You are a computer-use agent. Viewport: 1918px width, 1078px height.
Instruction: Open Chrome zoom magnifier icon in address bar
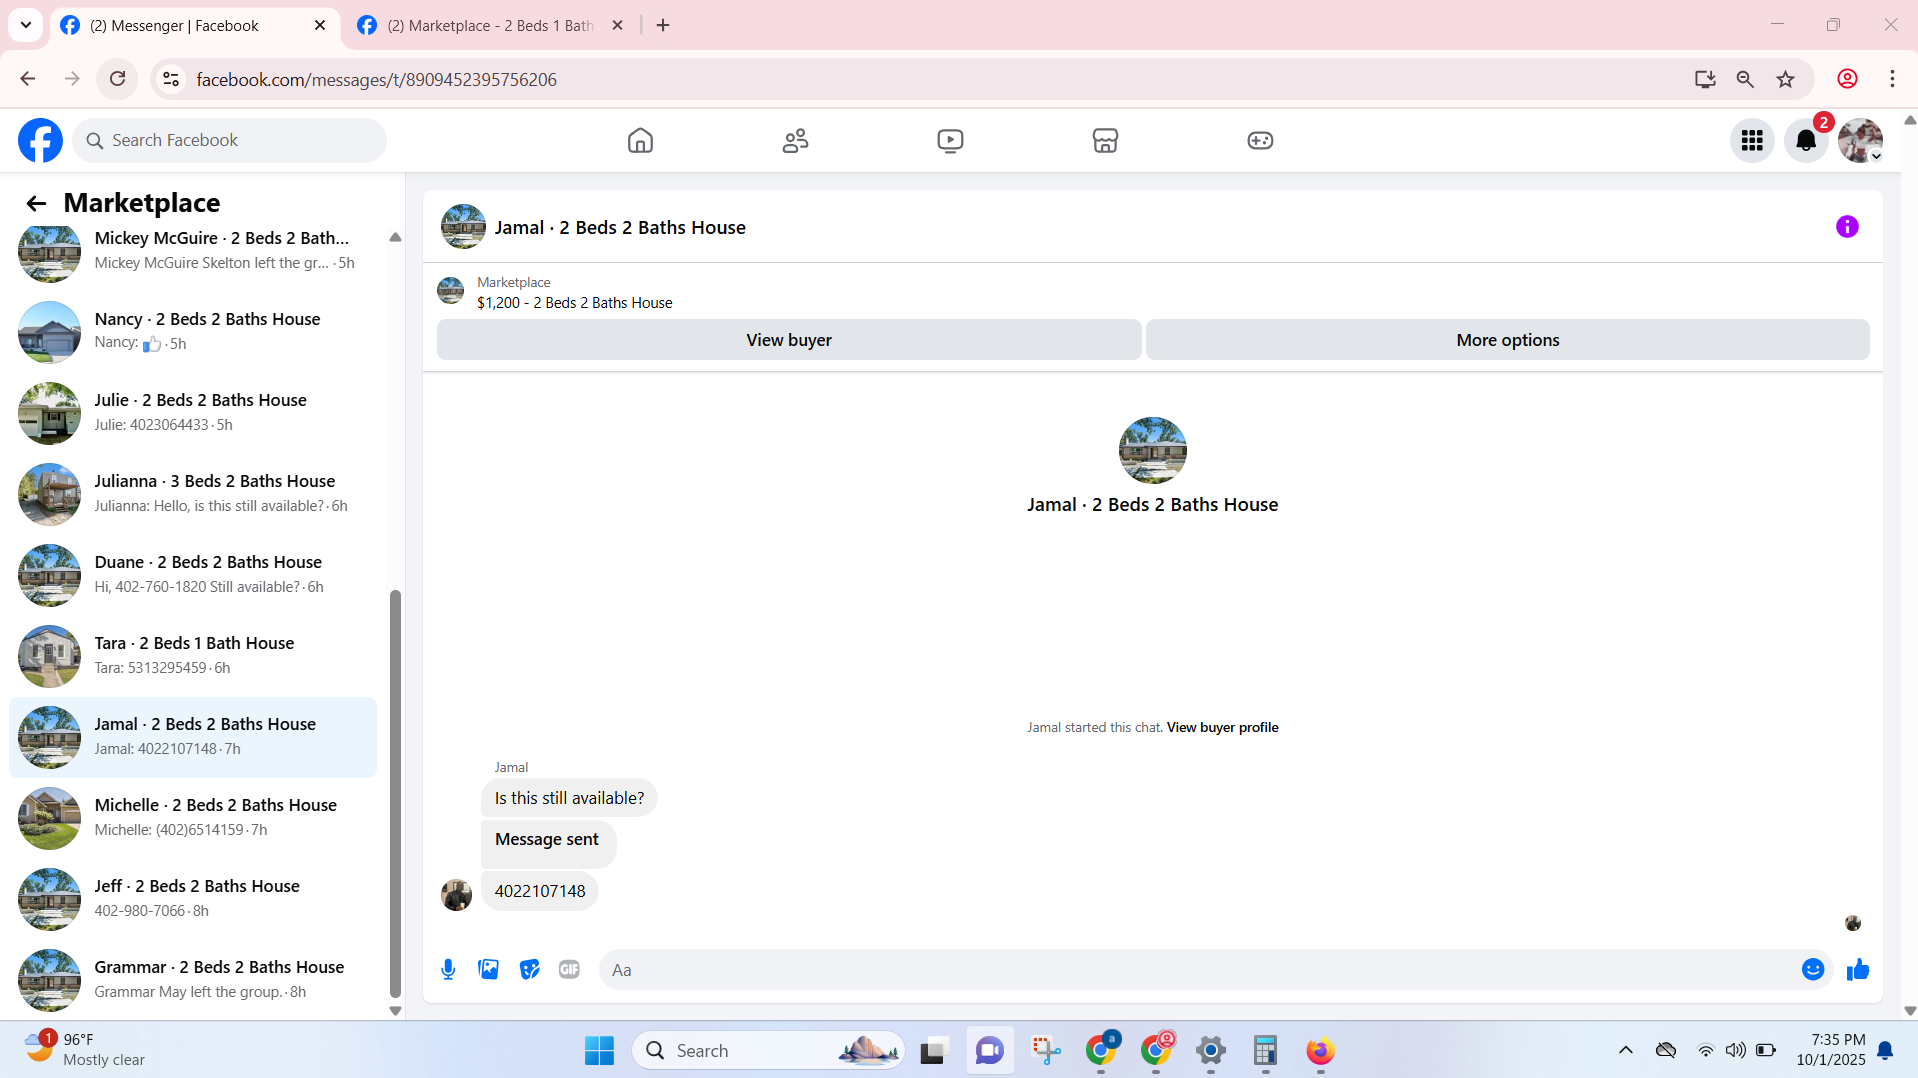(x=1745, y=79)
